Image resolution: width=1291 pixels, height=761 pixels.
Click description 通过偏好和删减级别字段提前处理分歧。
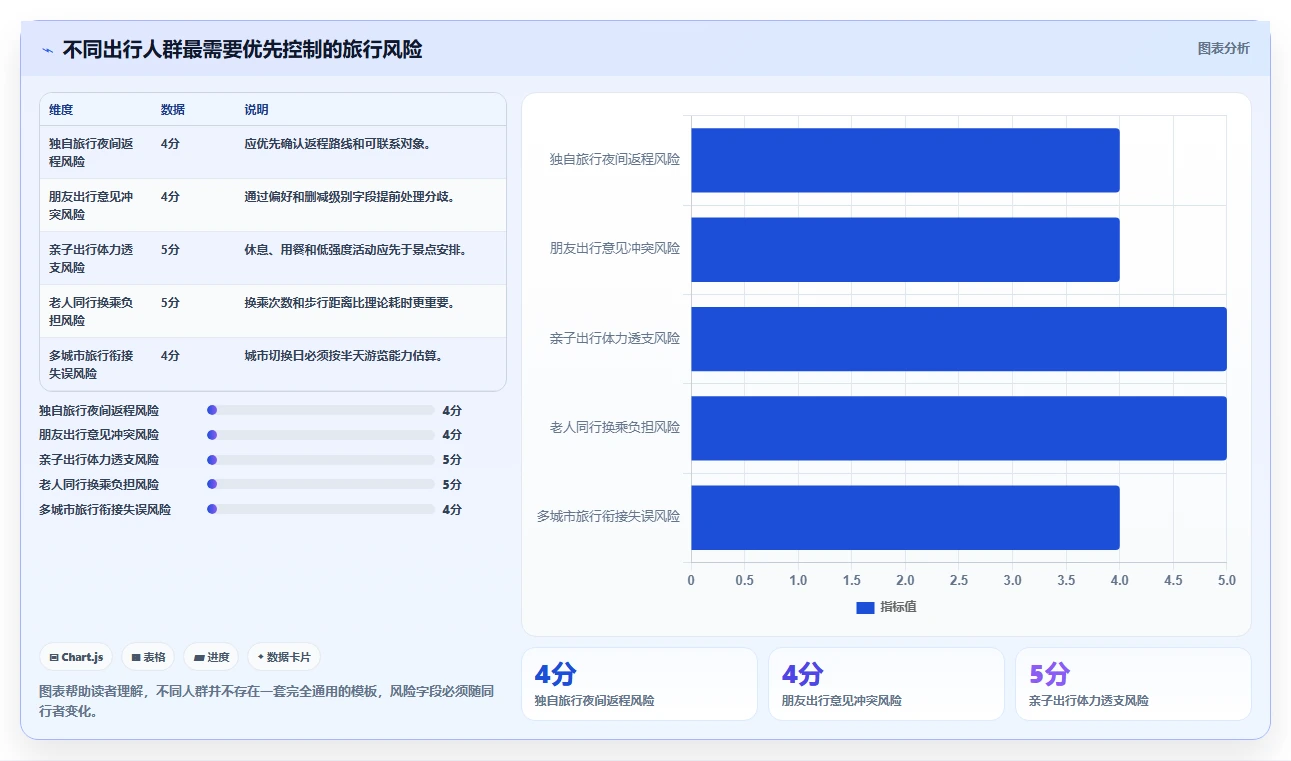coord(351,197)
